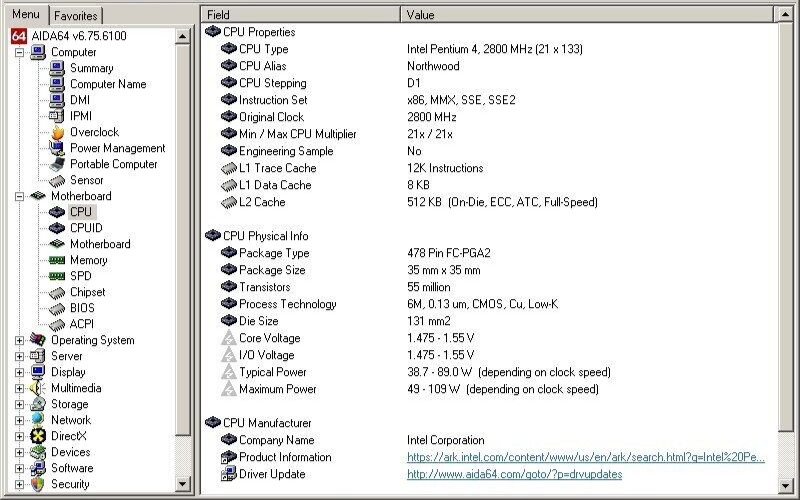
Task: Click the Value column header
Action: point(587,15)
